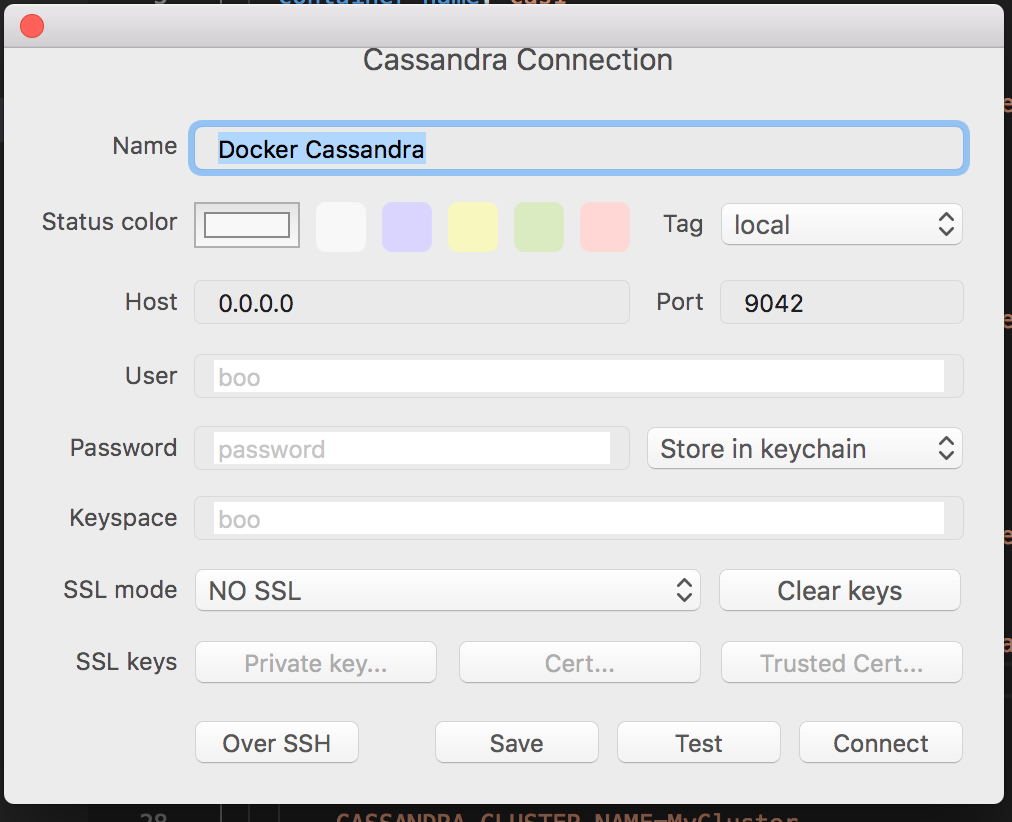Close the Cassandra Connection window
This screenshot has width=1012, height=822.
click(32, 26)
